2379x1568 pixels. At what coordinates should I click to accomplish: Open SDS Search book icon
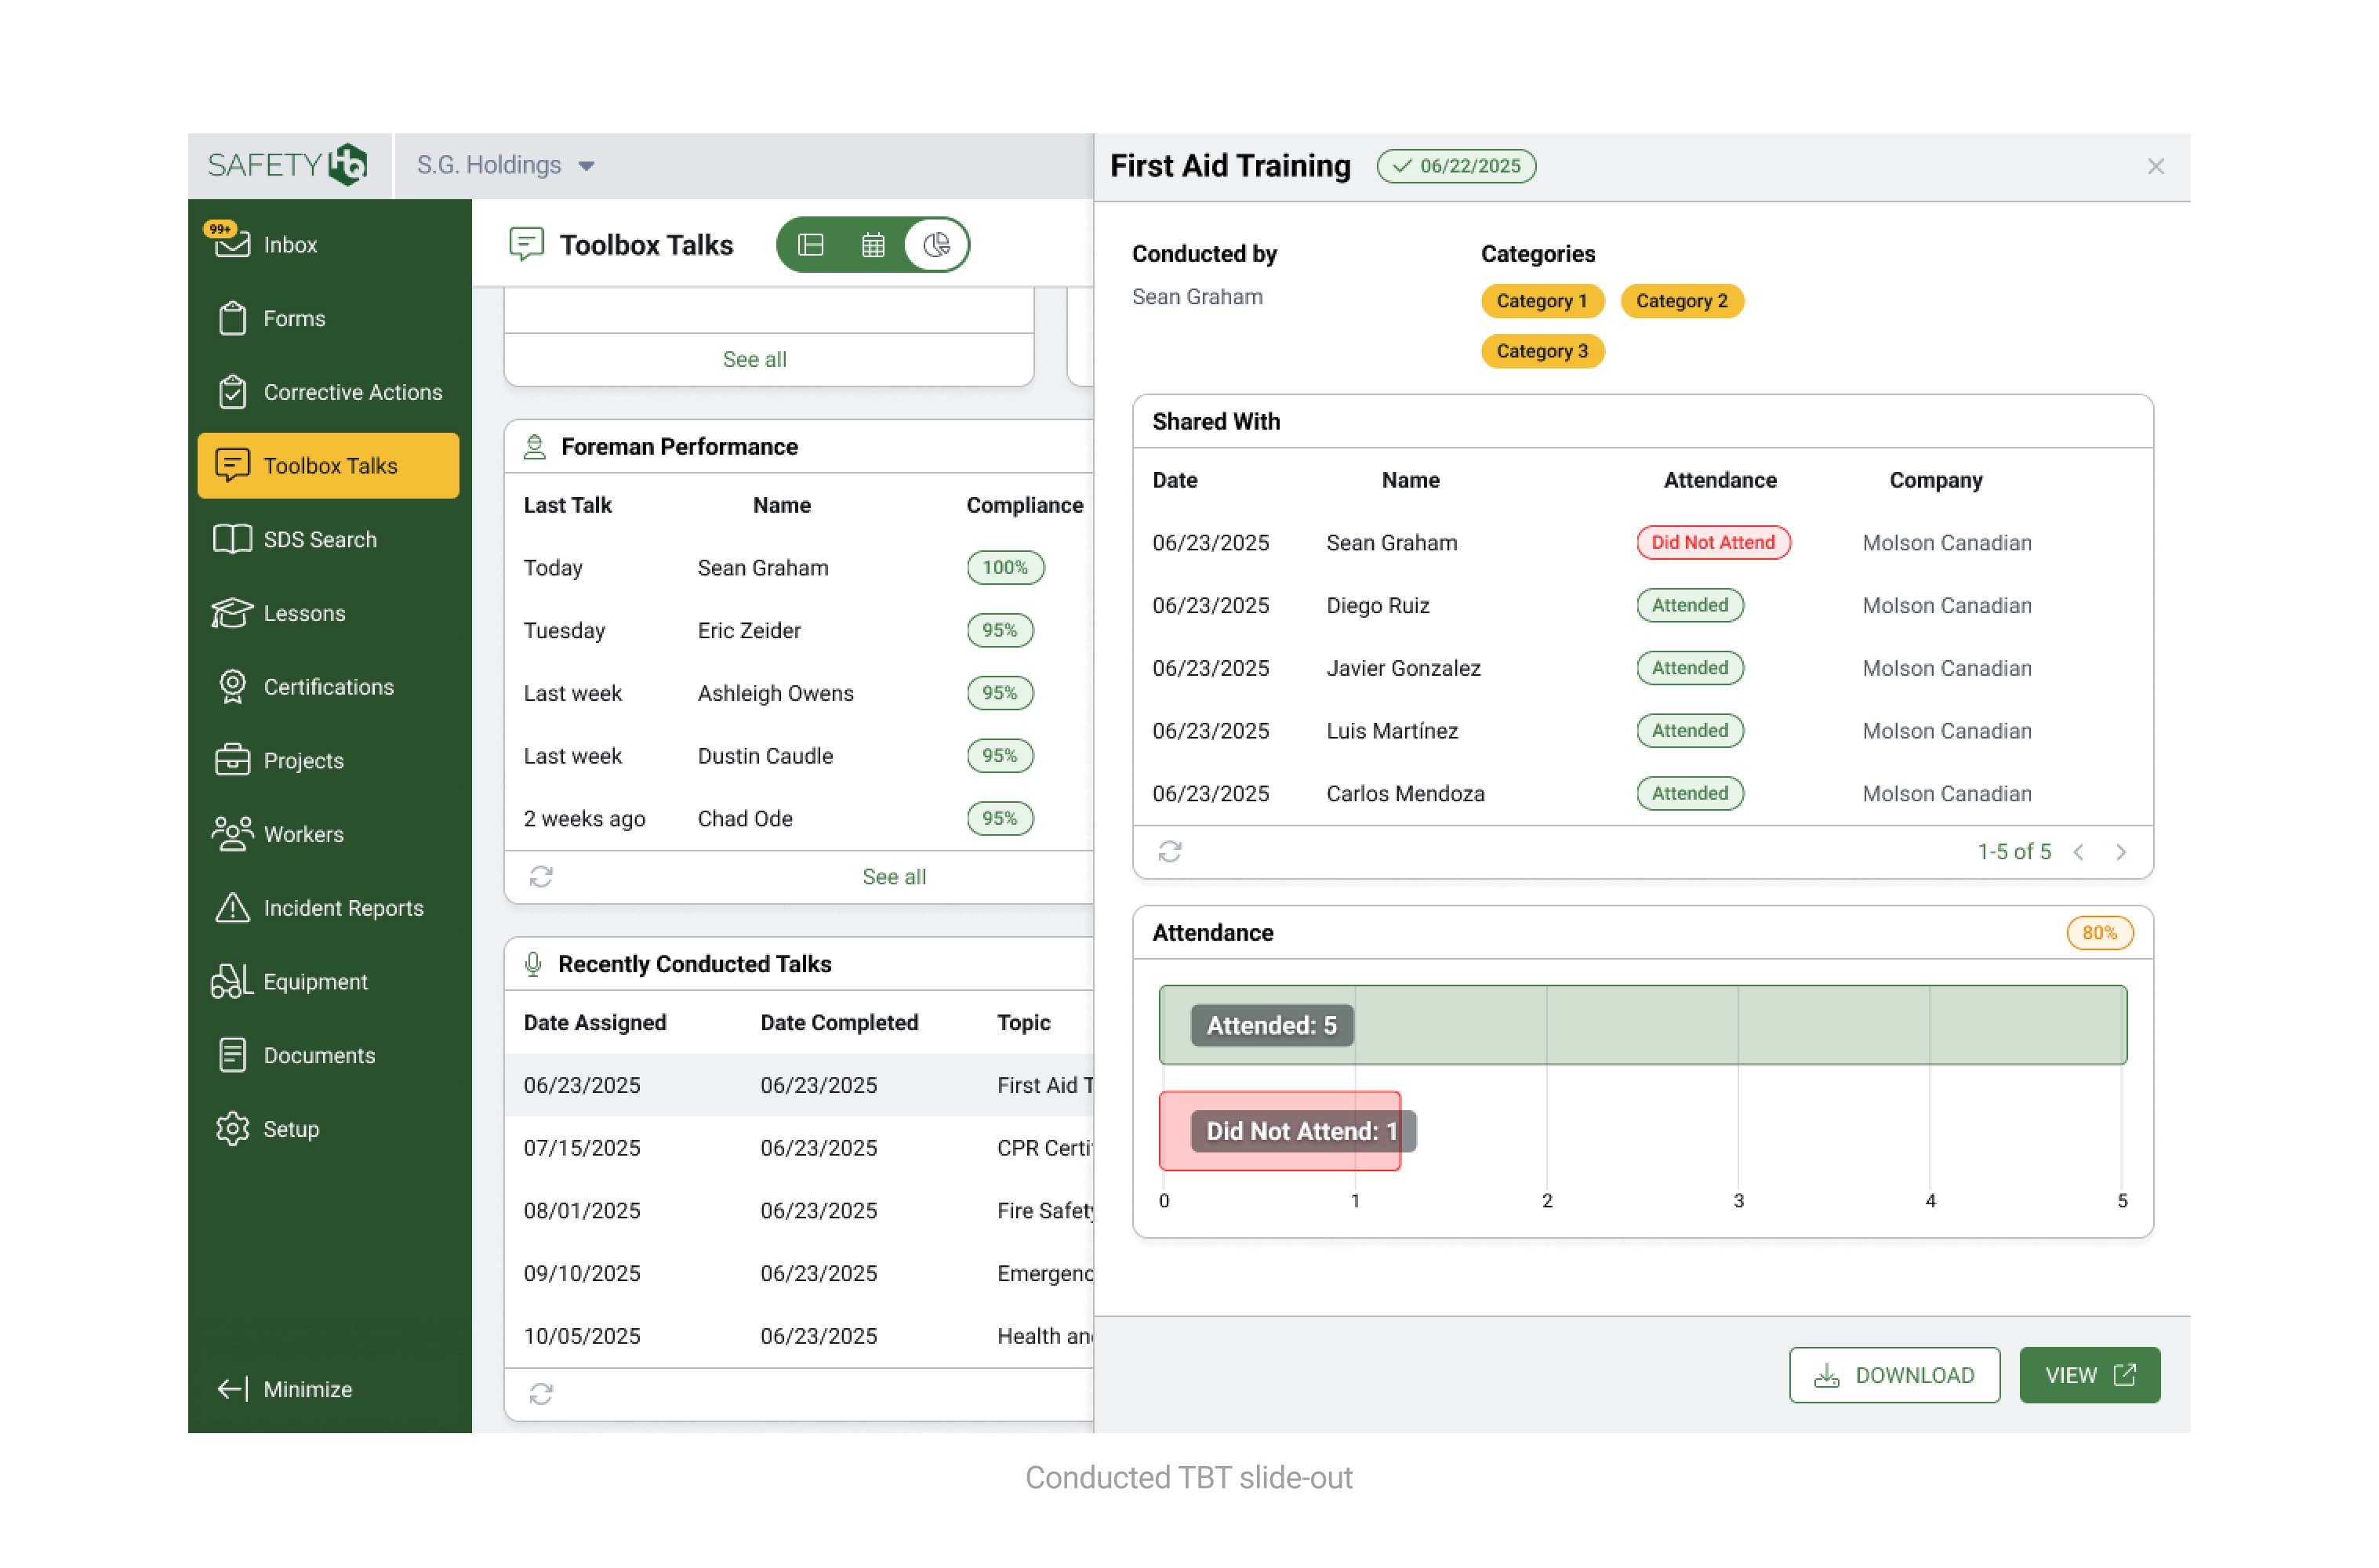[x=232, y=539]
